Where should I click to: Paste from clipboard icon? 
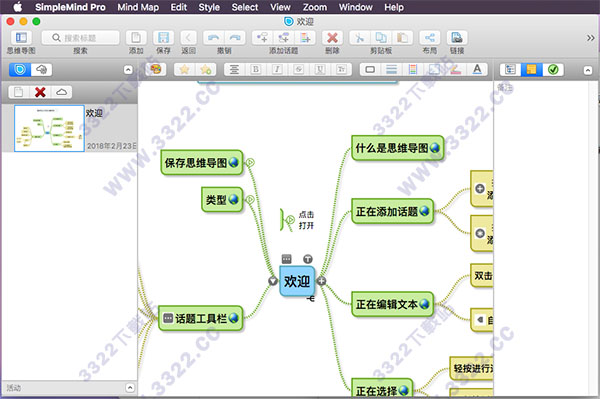402,37
